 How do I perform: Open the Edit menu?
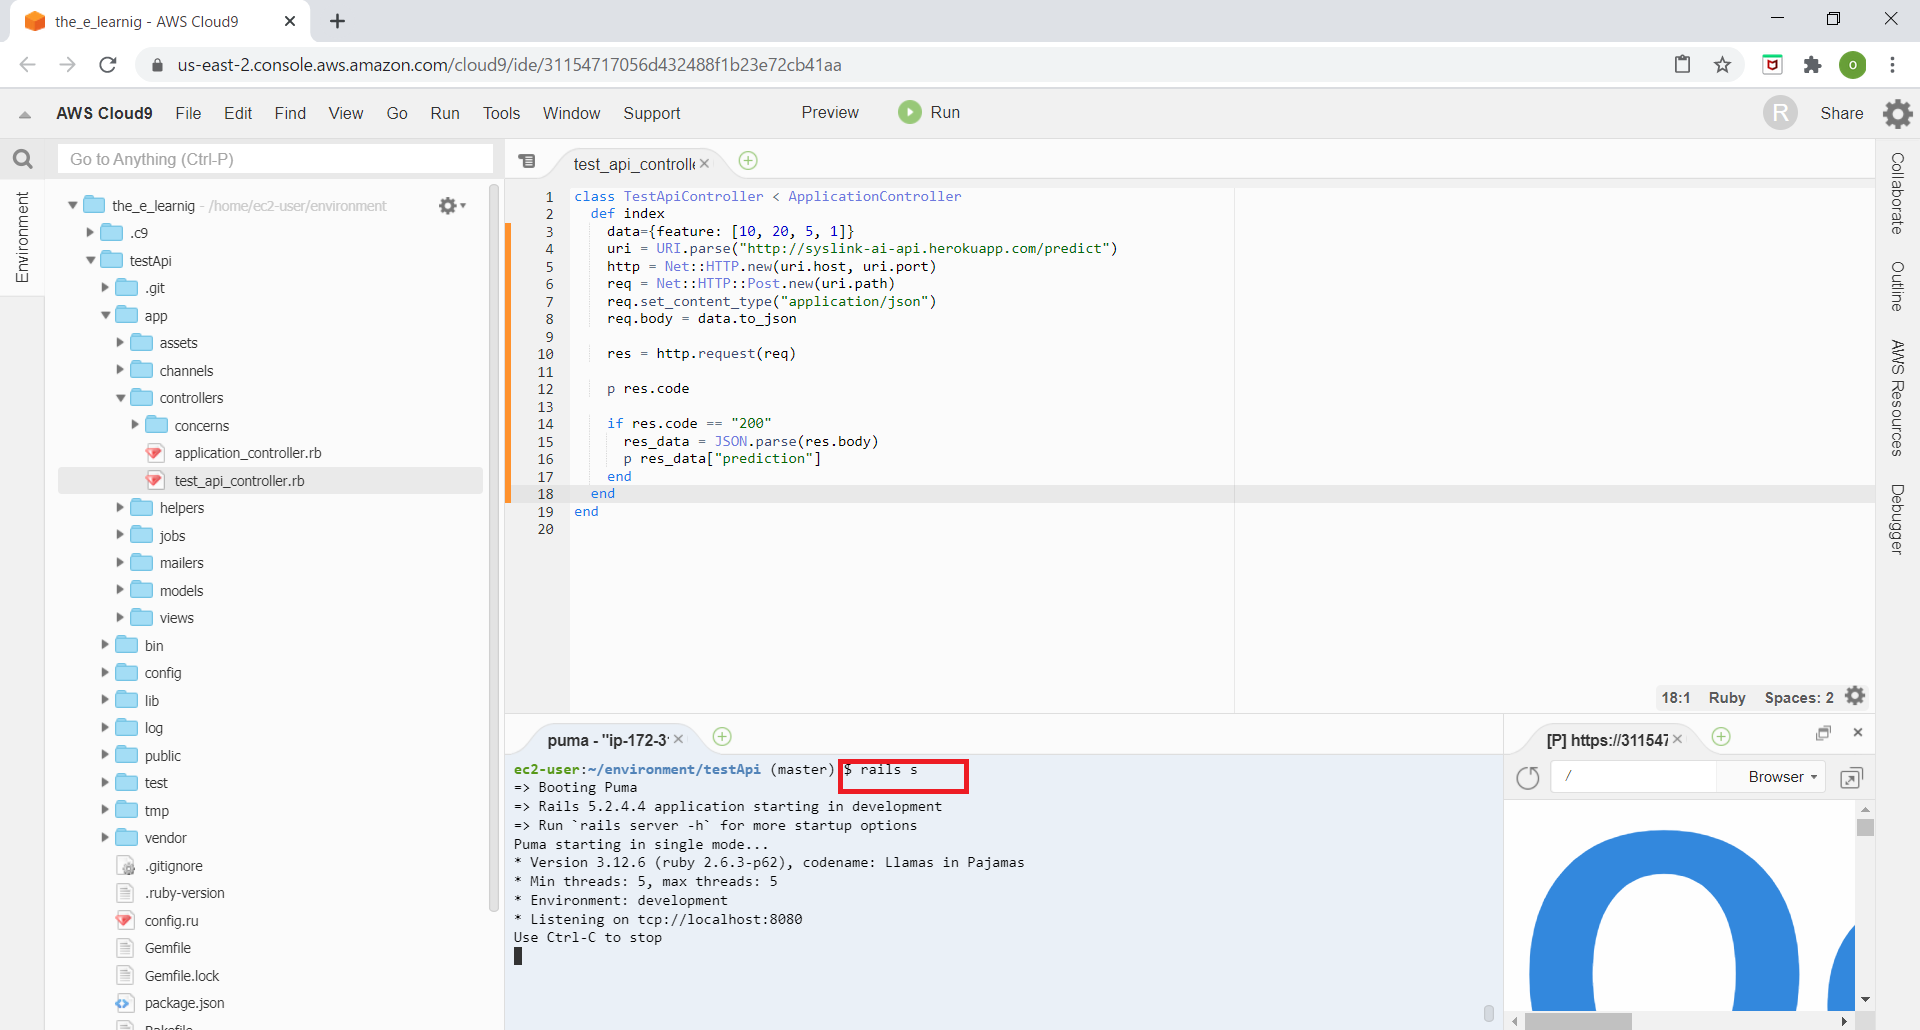tap(238, 113)
